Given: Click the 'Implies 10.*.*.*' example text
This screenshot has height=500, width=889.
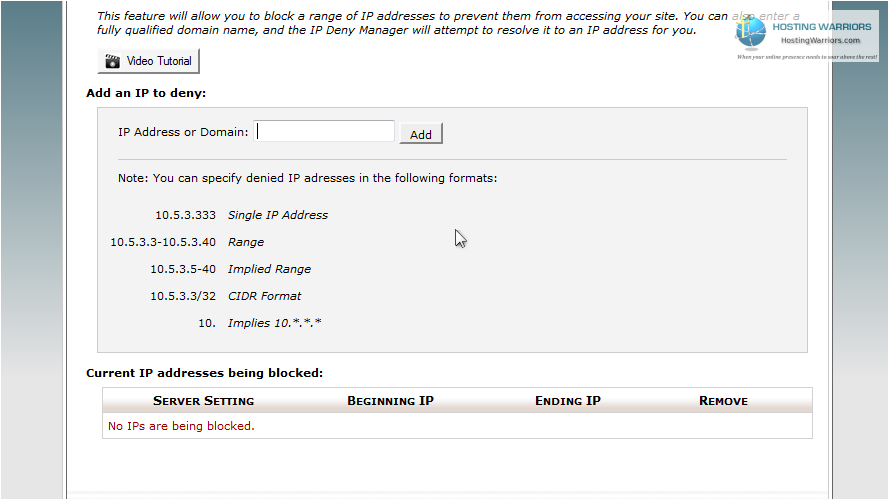Looking at the screenshot, I should pyautogui.click(x=274, y=323).
